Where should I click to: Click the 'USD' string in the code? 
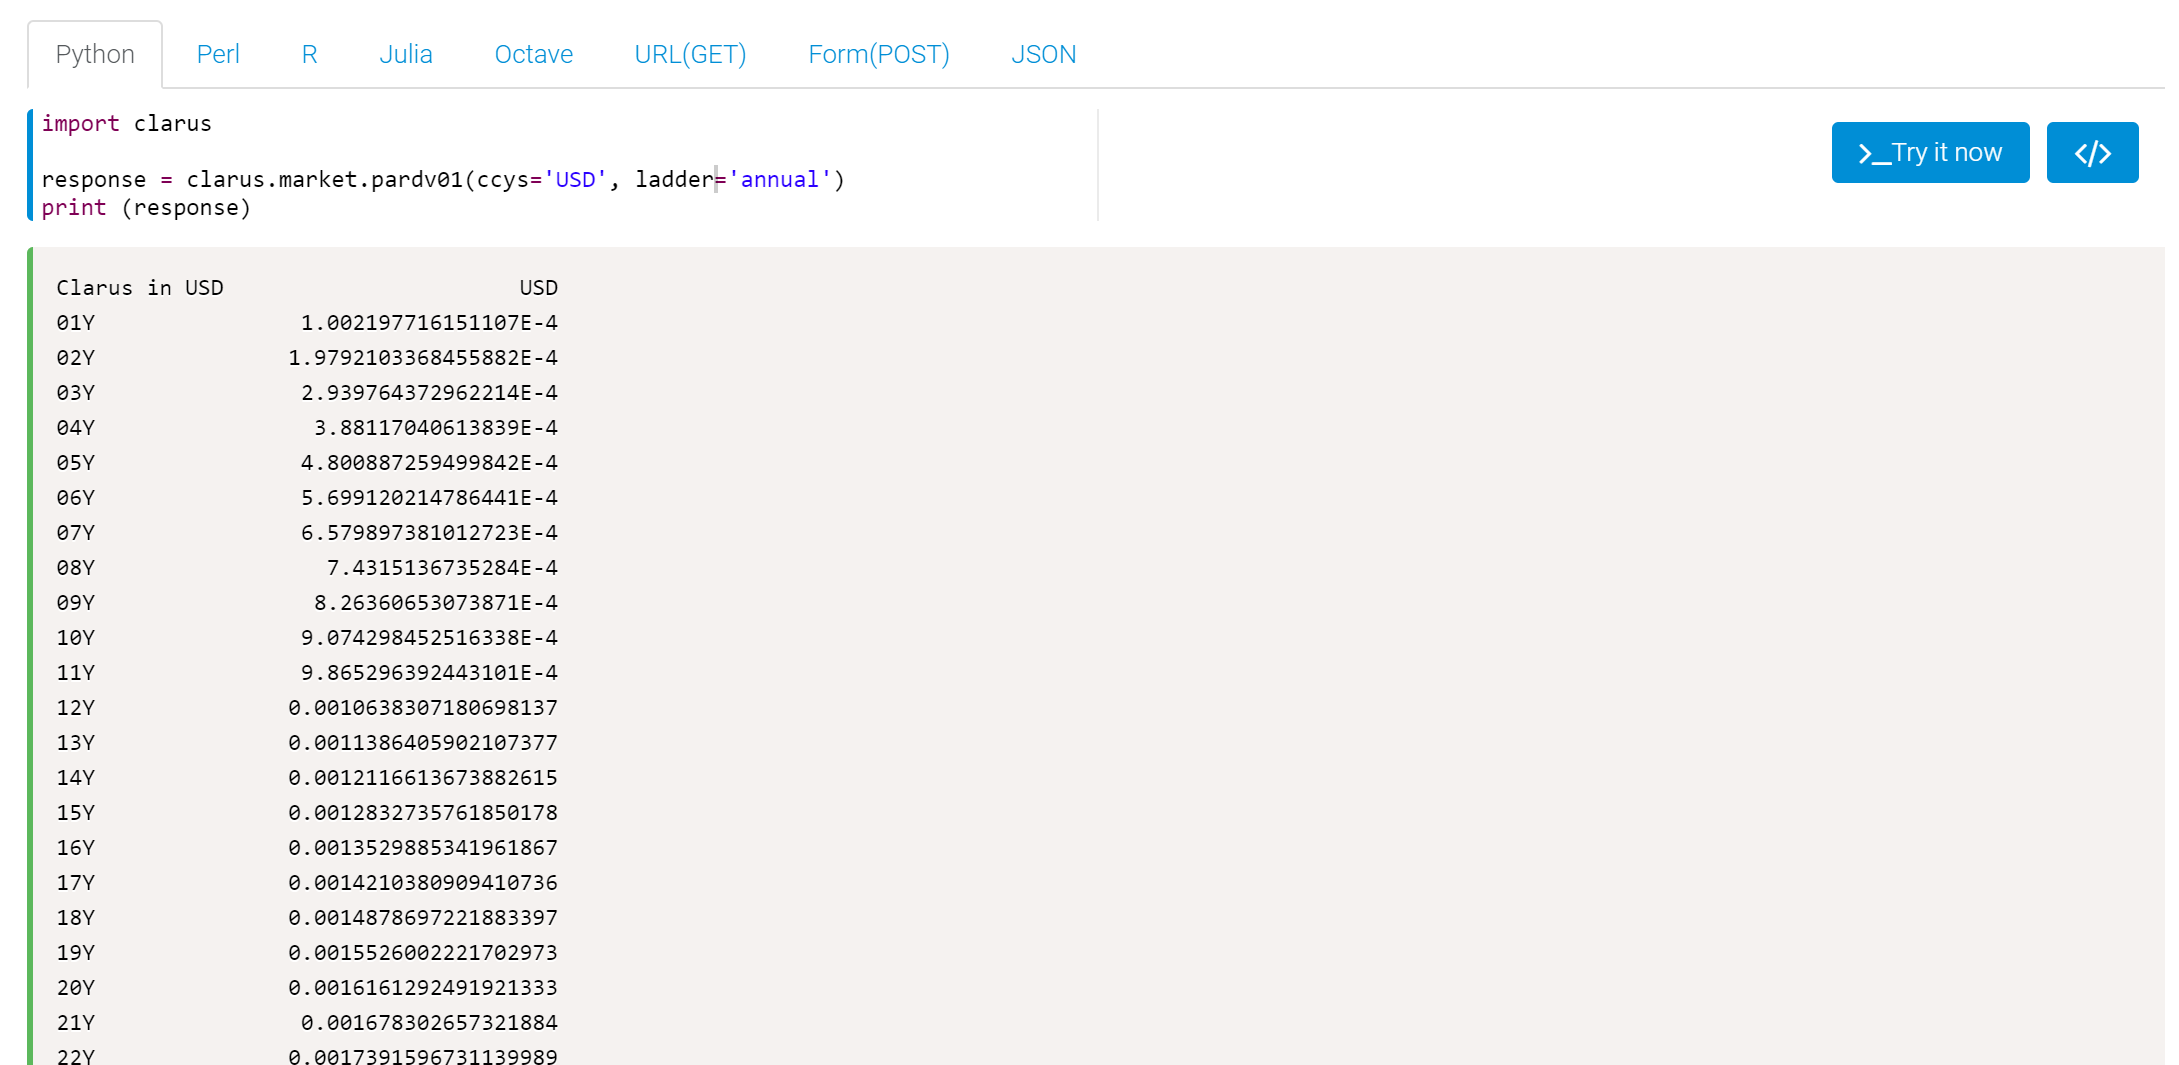[x=575, y=180]
